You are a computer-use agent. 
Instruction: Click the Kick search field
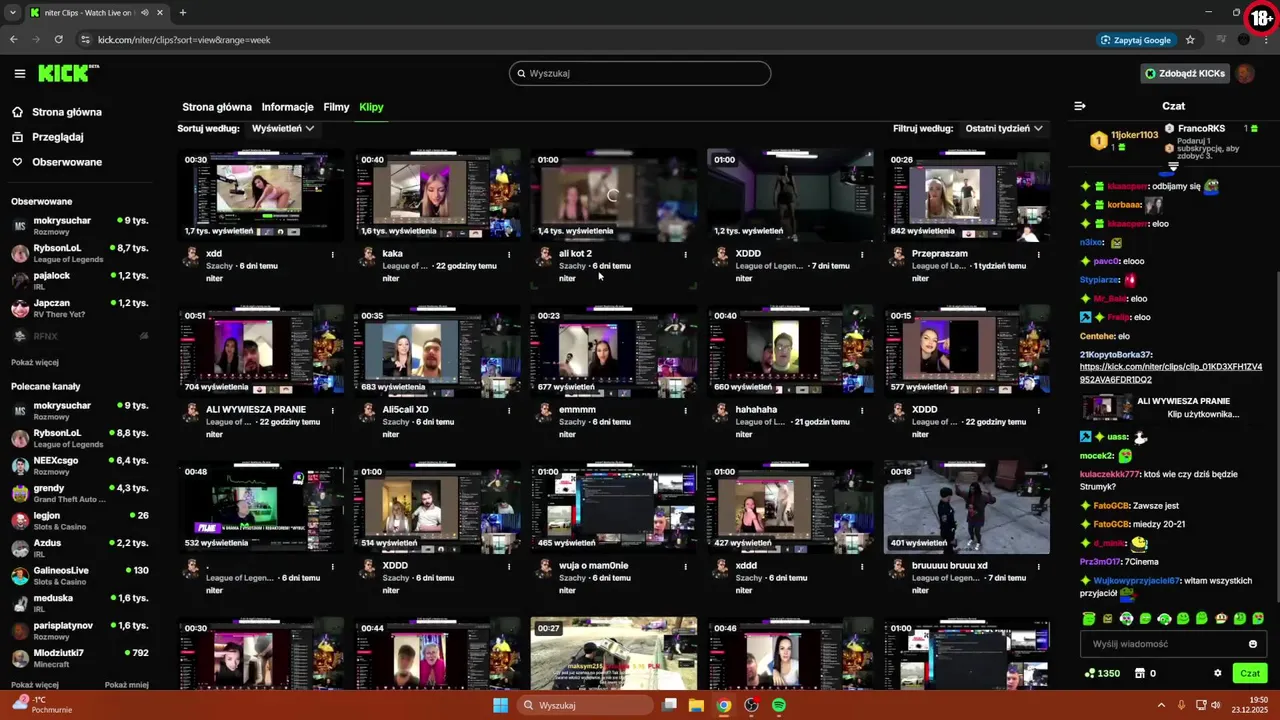[x=640, y=73]
